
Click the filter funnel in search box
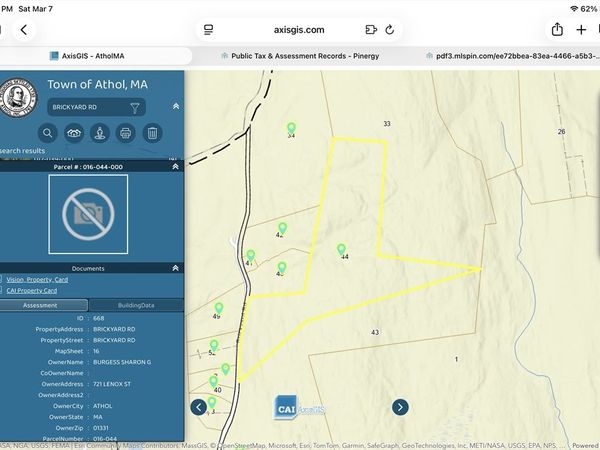[135, 106]
